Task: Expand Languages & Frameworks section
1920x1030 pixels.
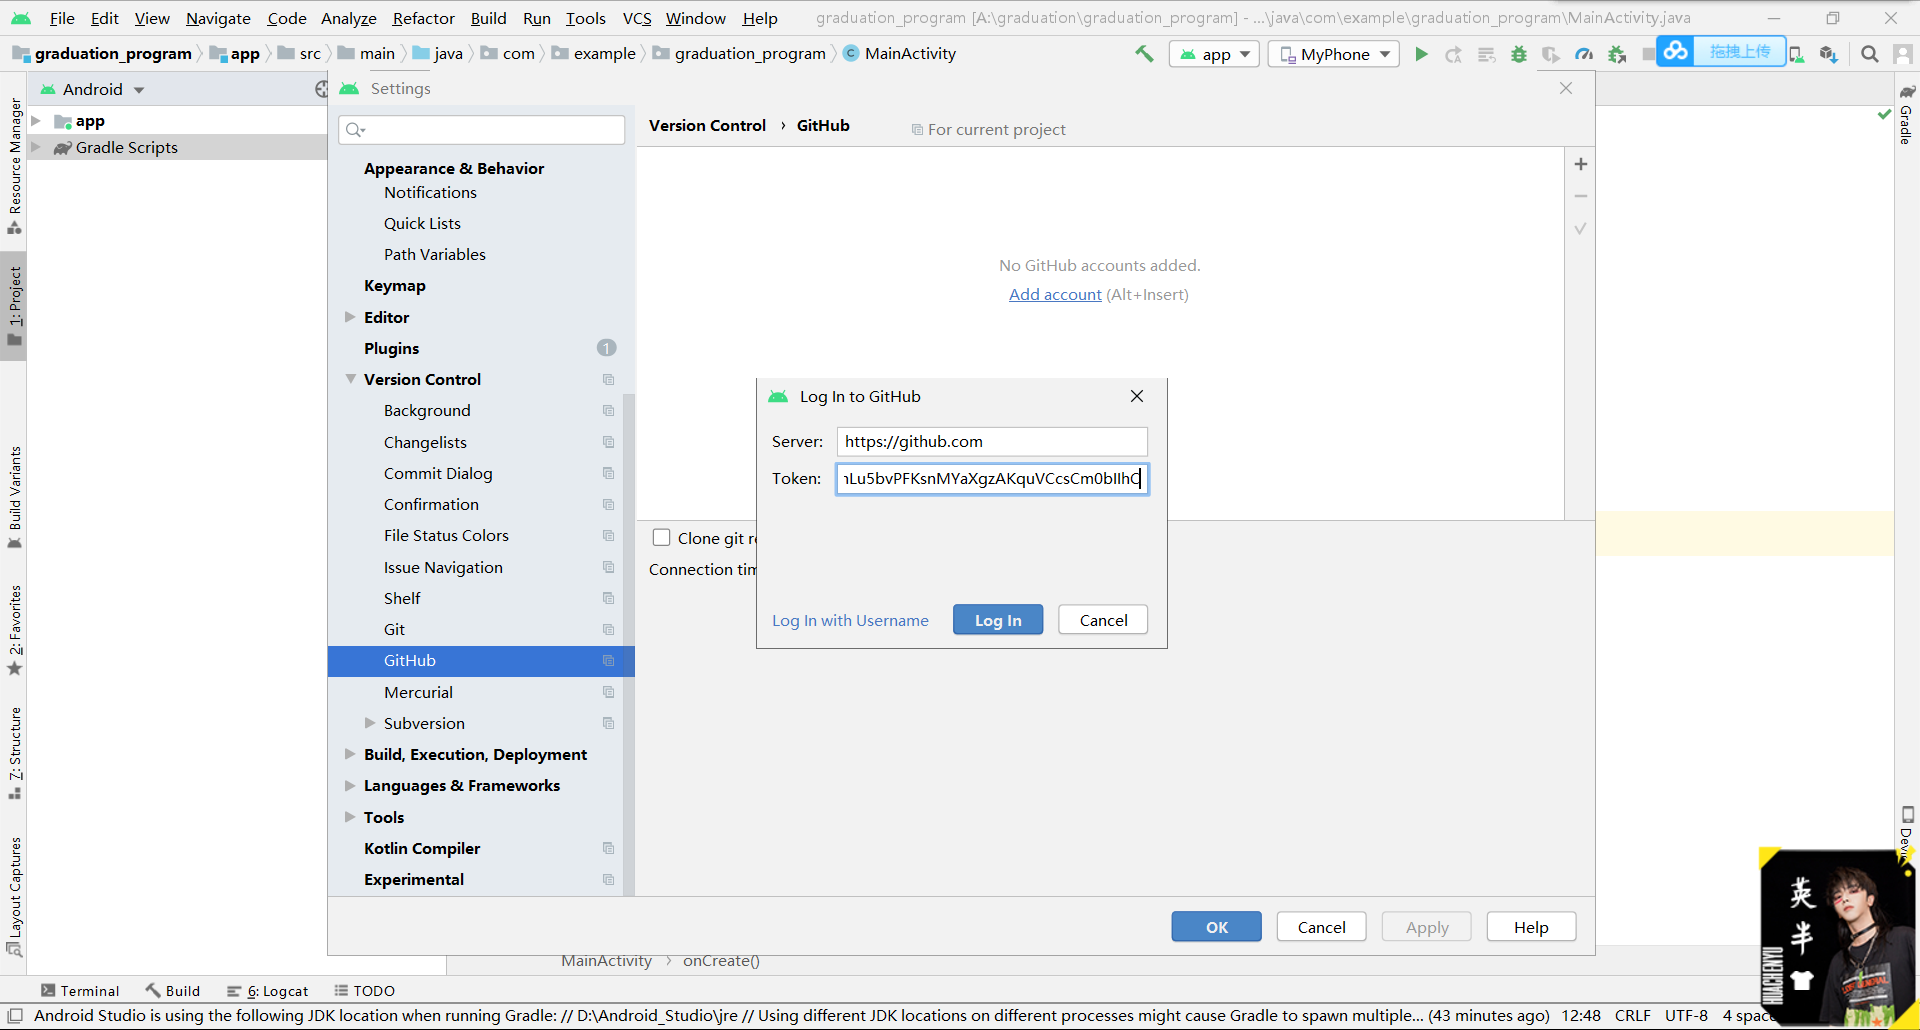Action: pos(350,785)
